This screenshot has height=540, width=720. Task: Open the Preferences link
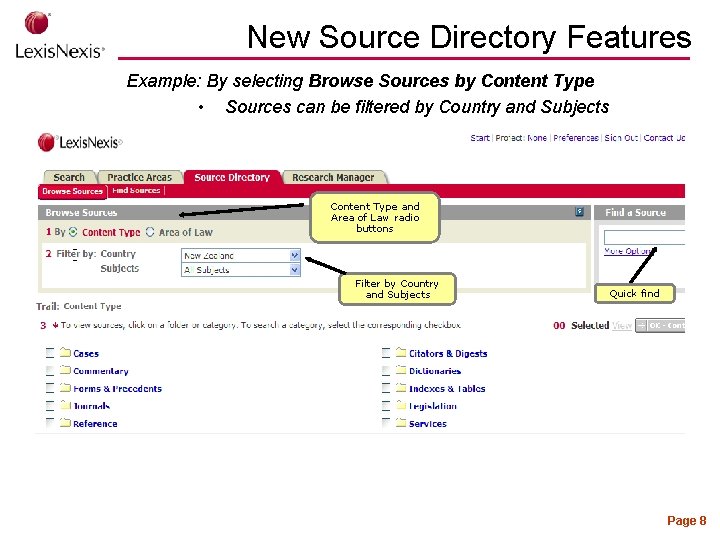(576, 138)
